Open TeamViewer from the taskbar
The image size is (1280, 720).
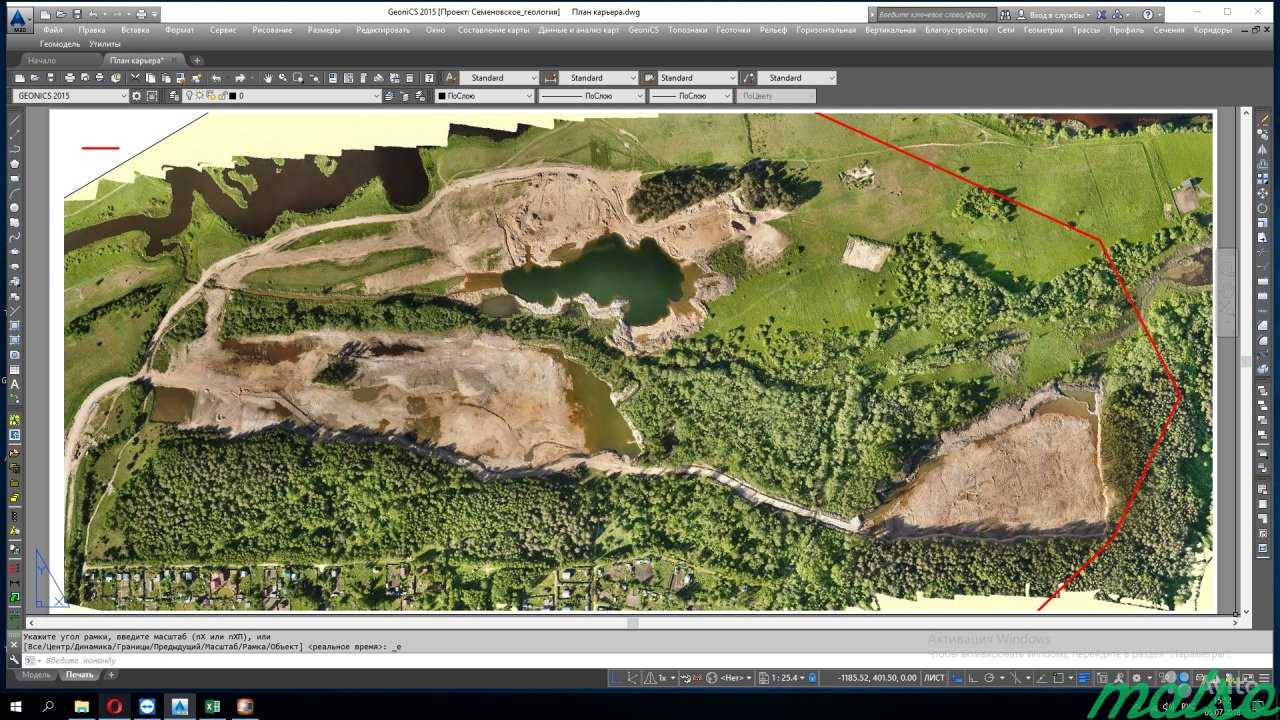point(147,705)
